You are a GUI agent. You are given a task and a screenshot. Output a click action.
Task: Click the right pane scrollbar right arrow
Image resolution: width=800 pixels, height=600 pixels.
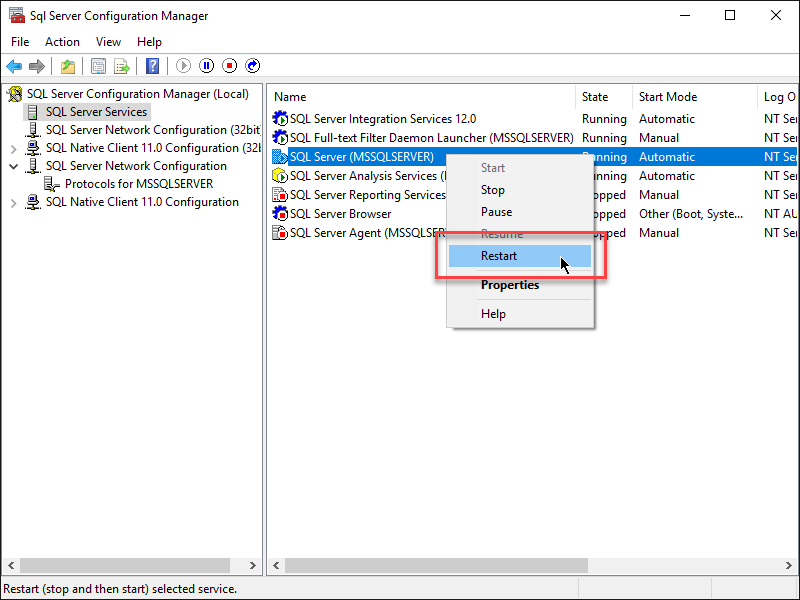pyautogui.click(x=788, y=565)
